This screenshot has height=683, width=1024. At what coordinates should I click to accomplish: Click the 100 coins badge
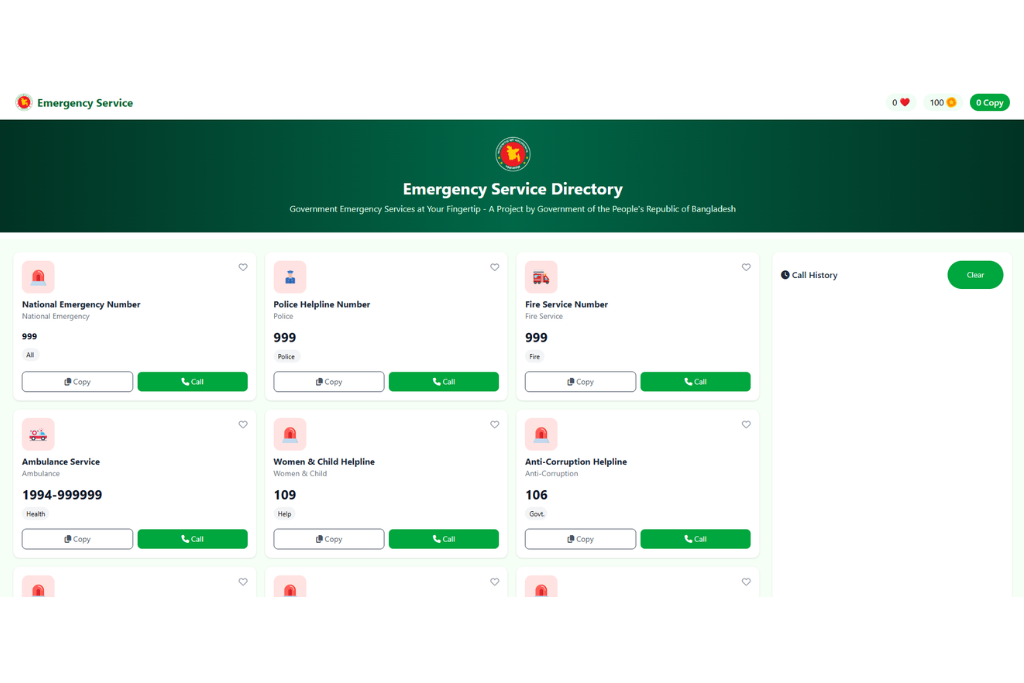(942, 102)
